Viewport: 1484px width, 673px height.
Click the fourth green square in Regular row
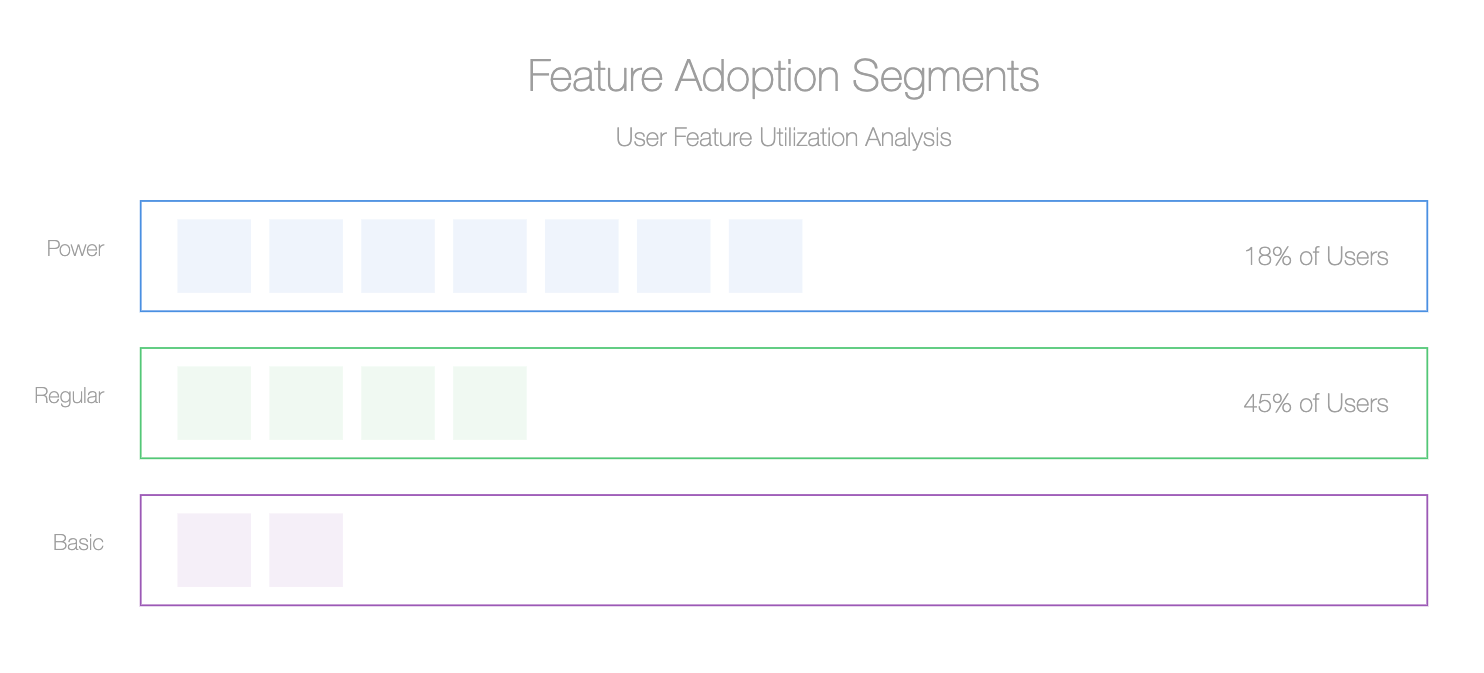click(490, 403)
